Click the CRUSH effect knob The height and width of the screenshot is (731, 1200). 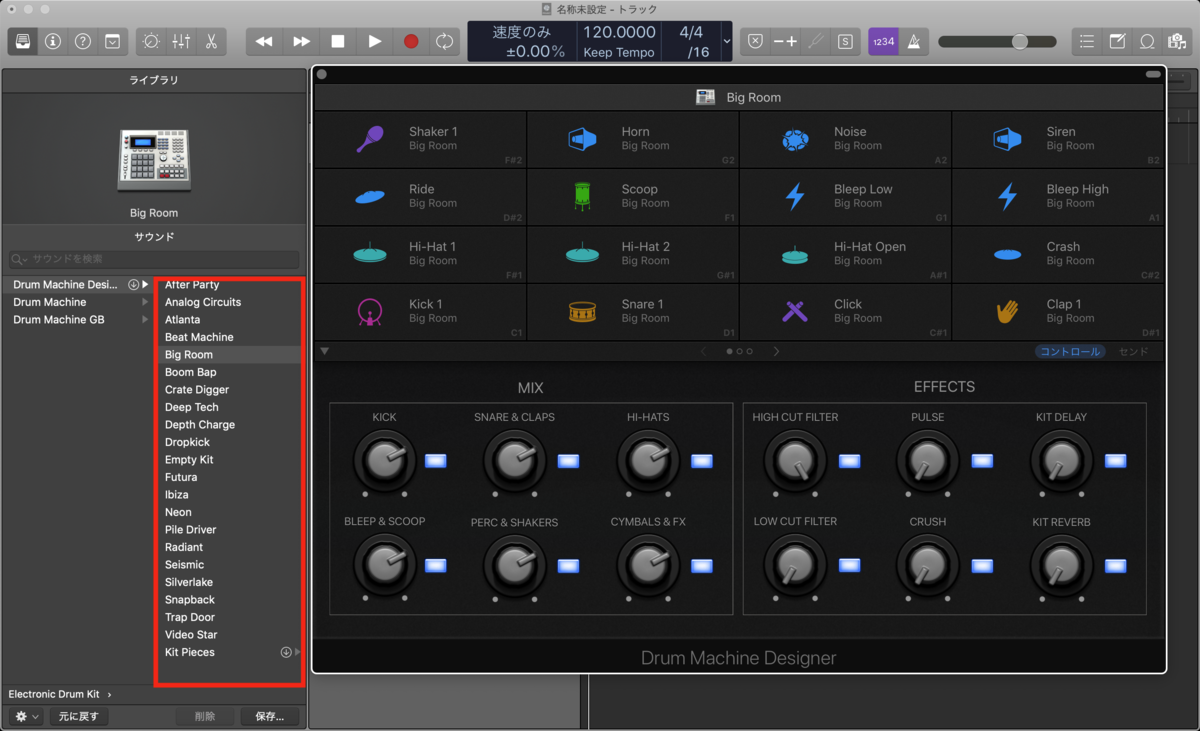tap(927, 565)
